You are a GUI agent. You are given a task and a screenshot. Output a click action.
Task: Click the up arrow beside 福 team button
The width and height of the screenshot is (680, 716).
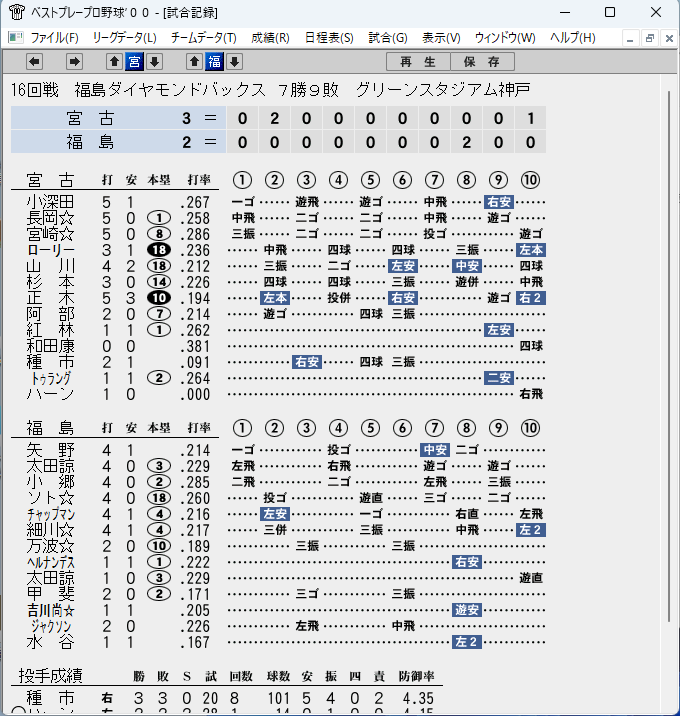pyautogui.click(x=195, y=62)
